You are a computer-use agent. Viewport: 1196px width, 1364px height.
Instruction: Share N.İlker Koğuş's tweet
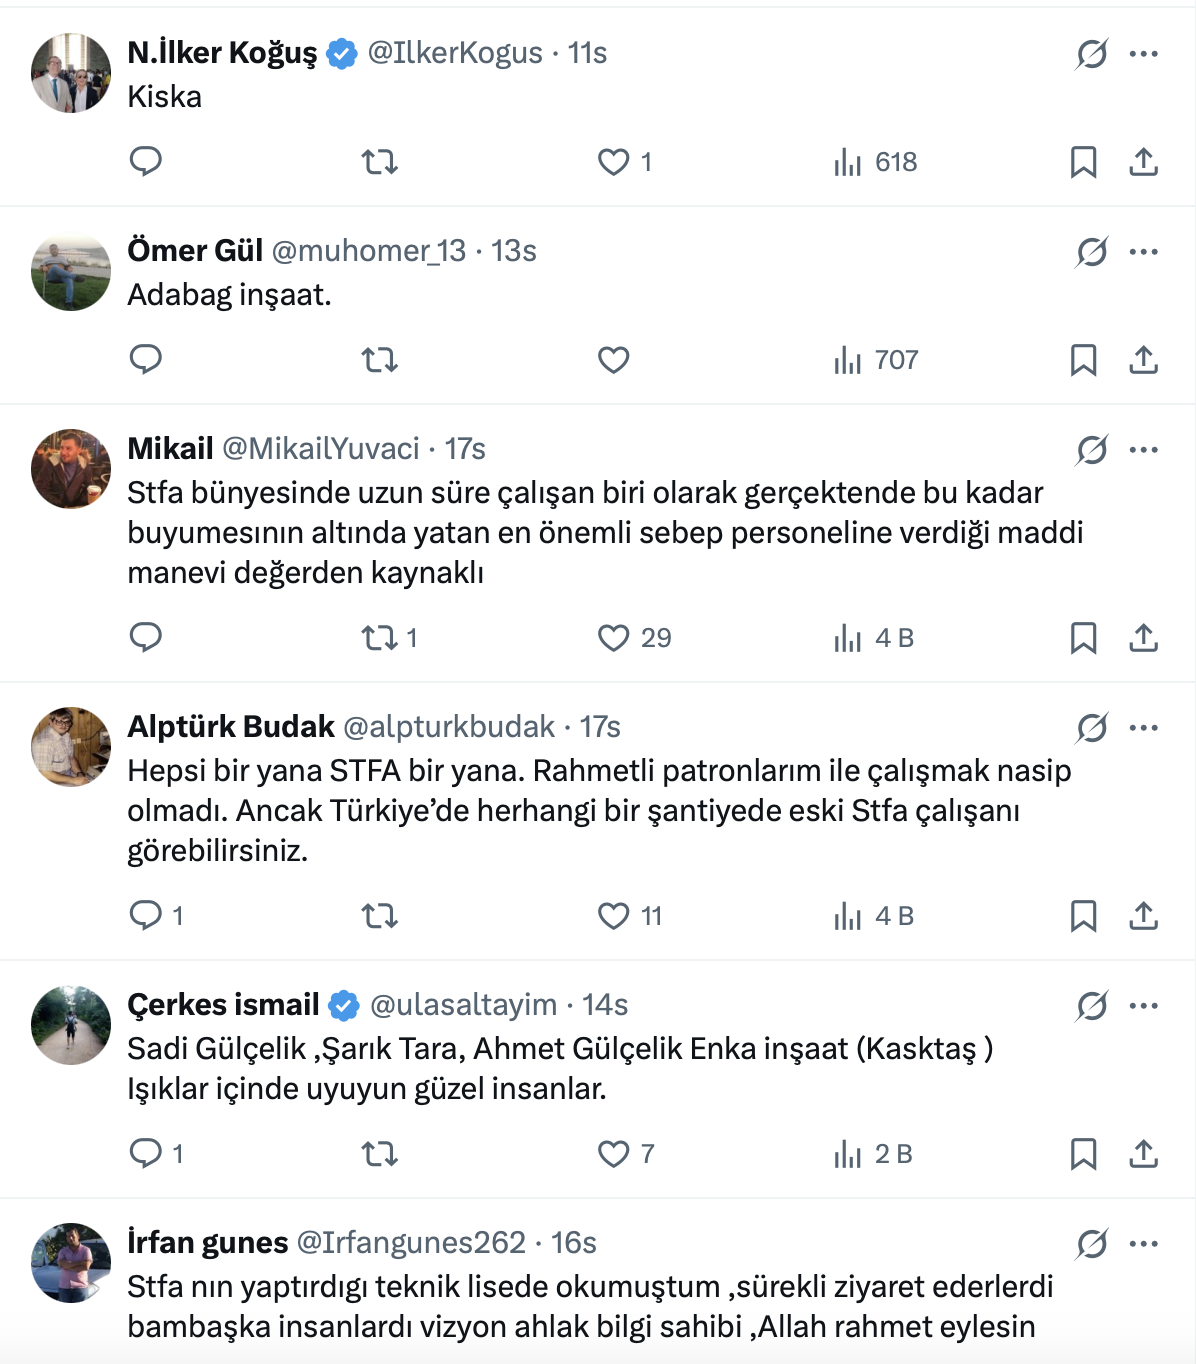1143,162
